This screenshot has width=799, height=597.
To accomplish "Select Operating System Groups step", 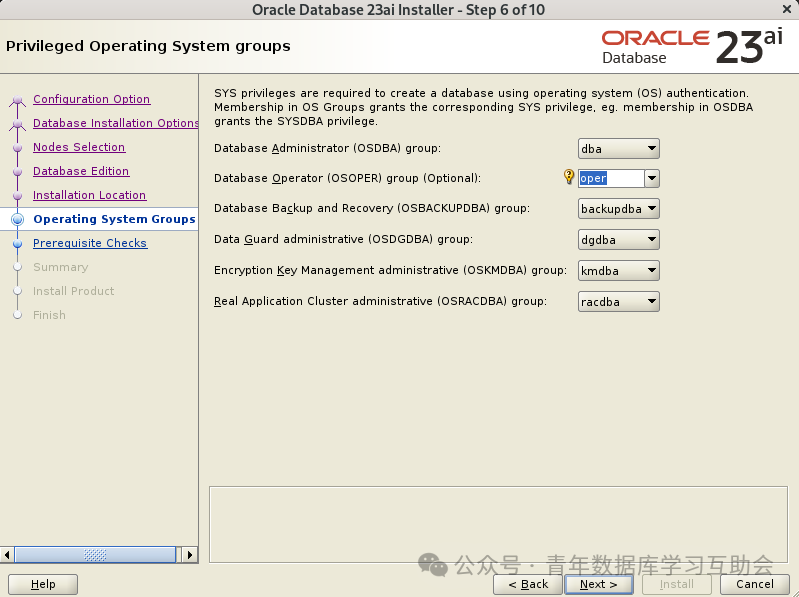I will (114, 219).
